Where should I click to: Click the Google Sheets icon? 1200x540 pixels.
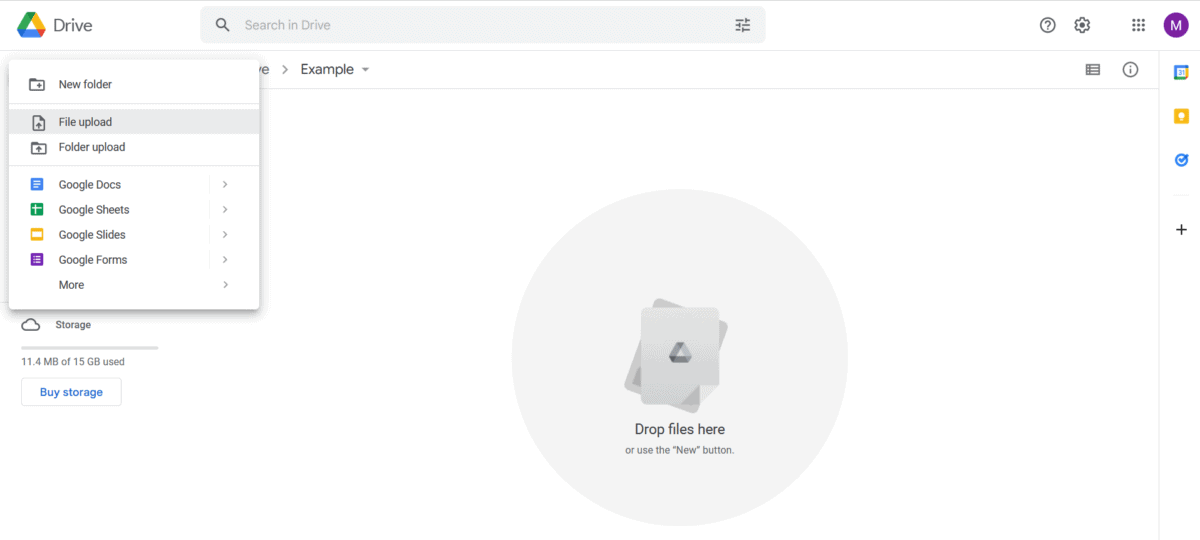pos(37,209)
